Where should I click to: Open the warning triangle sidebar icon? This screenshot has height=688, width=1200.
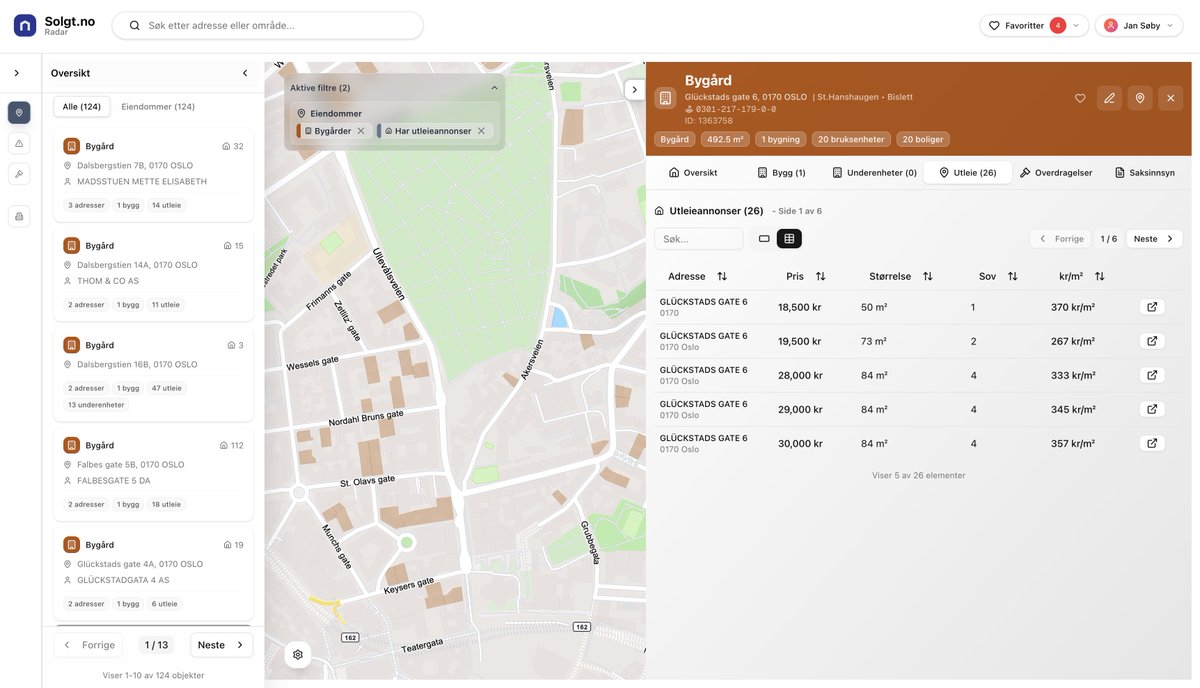tap(19, 144)
